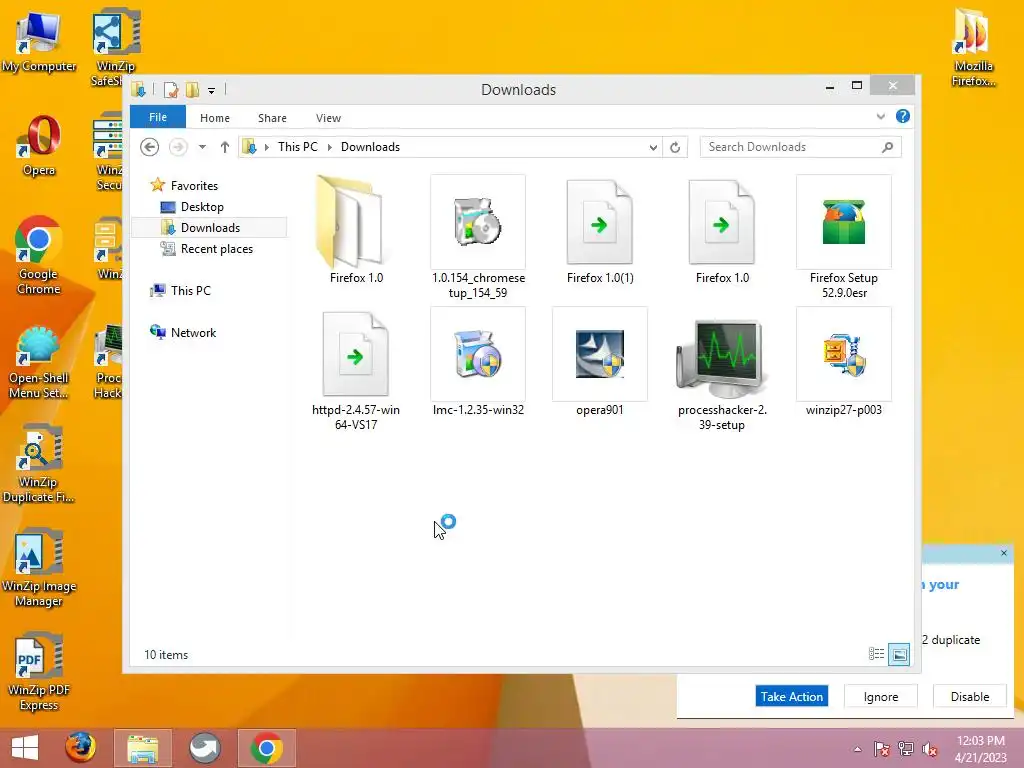
Task: Select the Firefox 1.0 shortcut file
Action: tap(722, 230)
